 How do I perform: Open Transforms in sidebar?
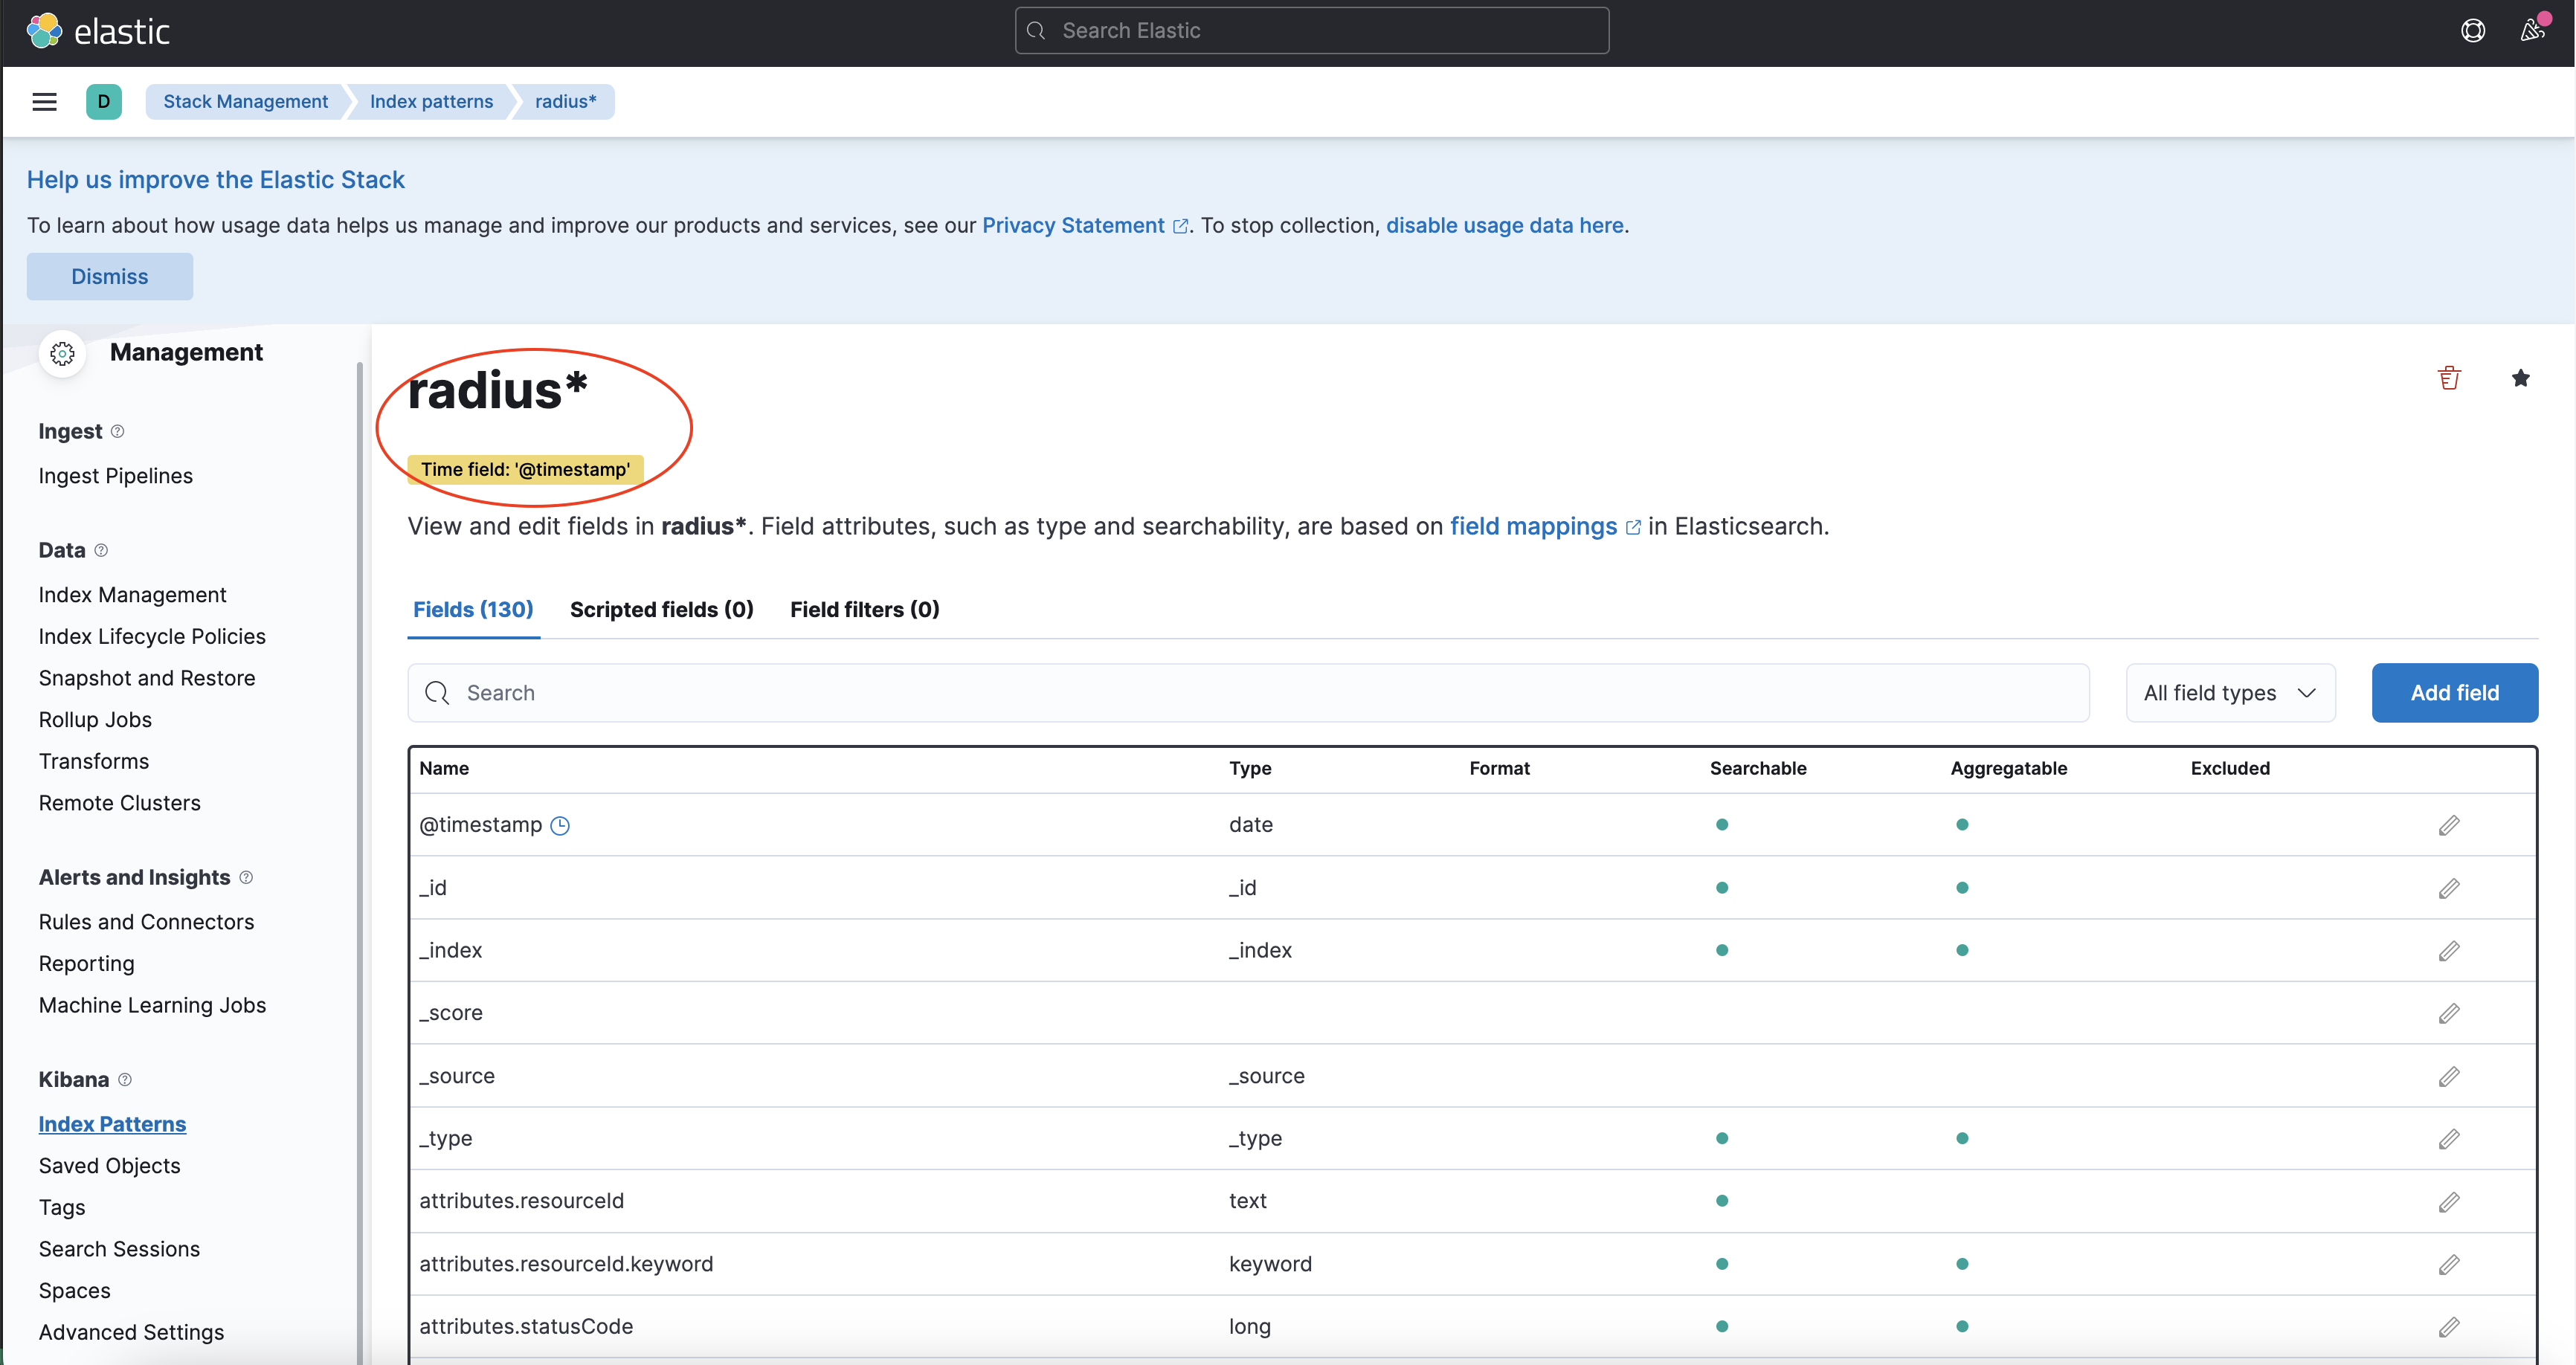click(94, 762)
